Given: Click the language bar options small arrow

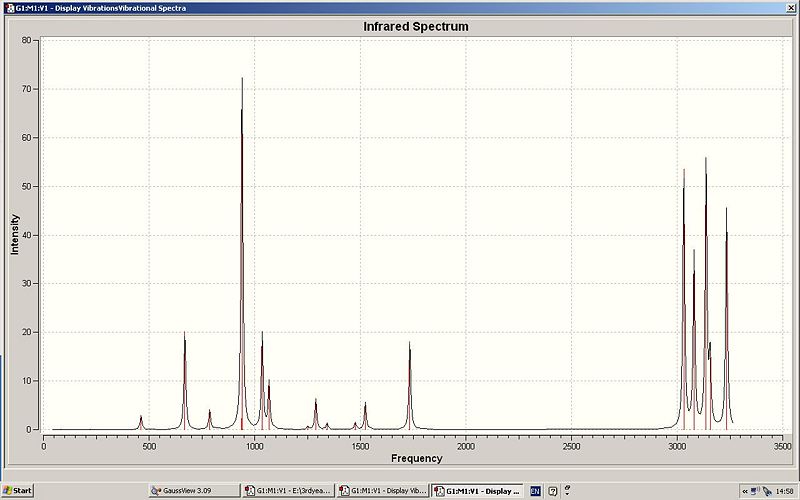Looking at the screenshot, I should pyautogui.click(x=567, y=494).
